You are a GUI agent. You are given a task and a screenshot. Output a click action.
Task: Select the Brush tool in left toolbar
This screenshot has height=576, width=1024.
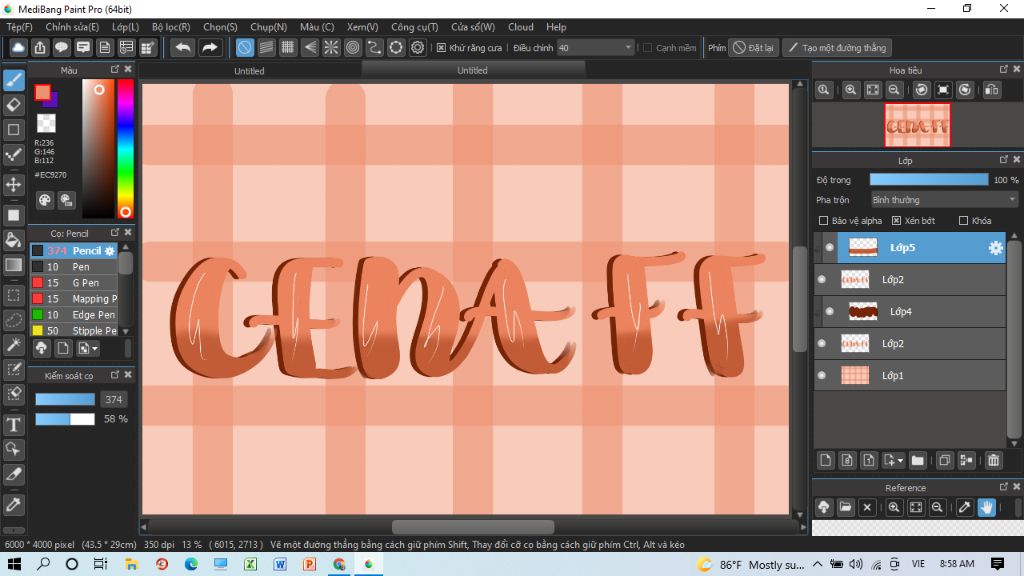coord(14,80)
